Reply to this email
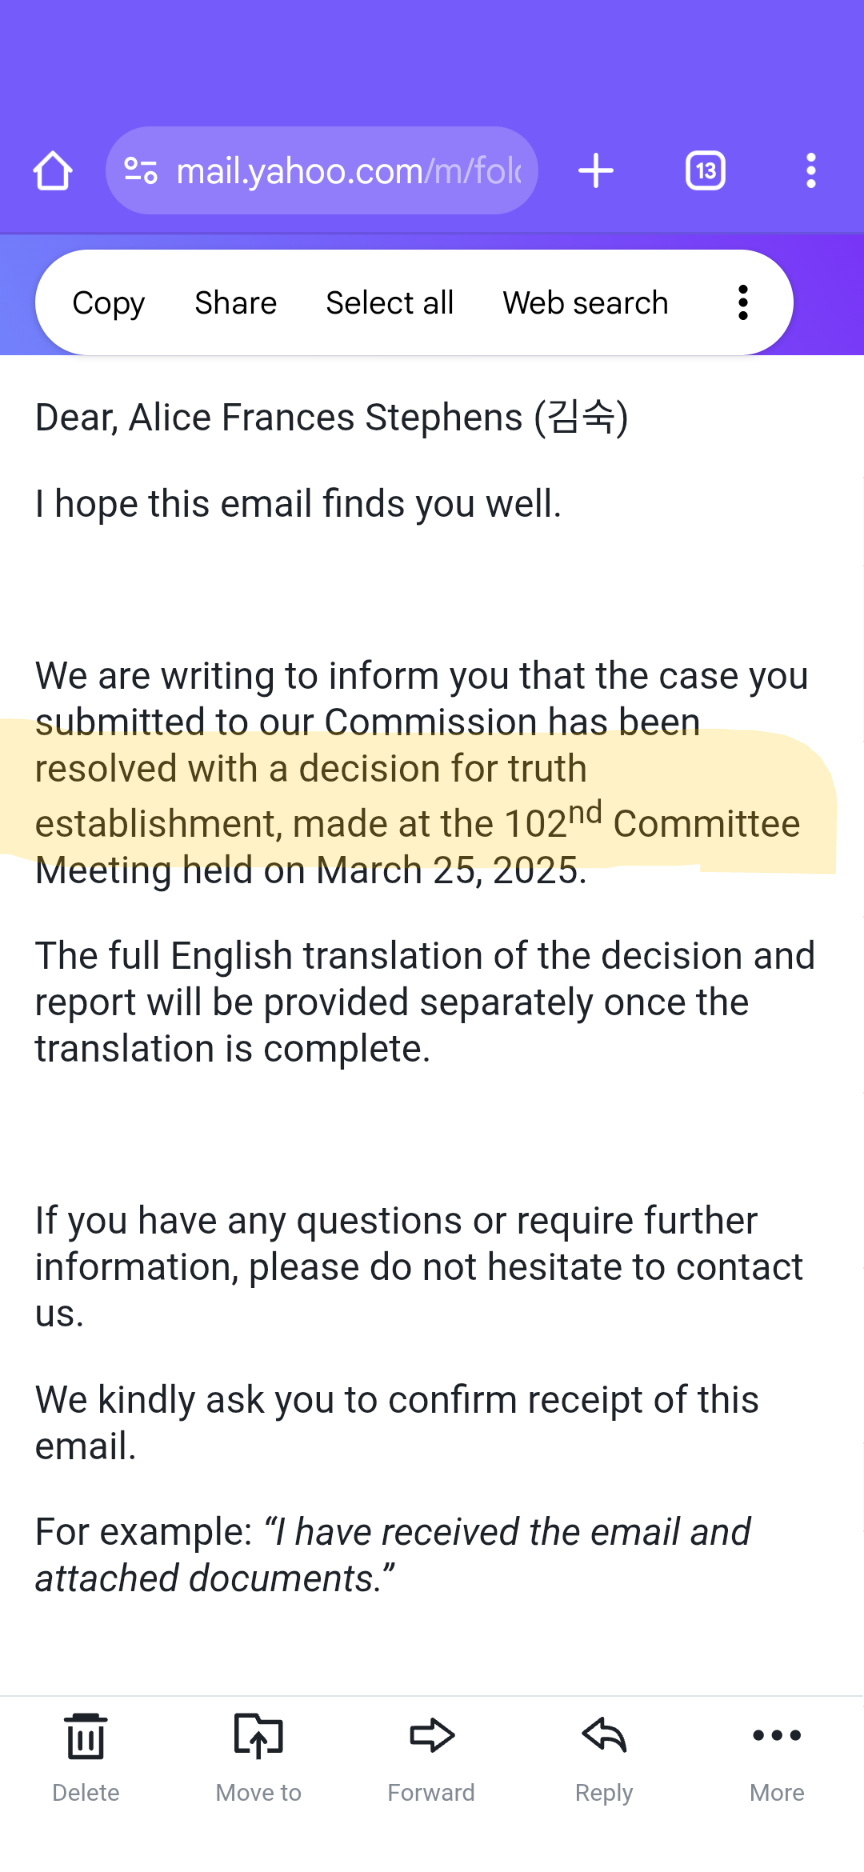This screenshot has height=1872, width=864. (604, 1737)
